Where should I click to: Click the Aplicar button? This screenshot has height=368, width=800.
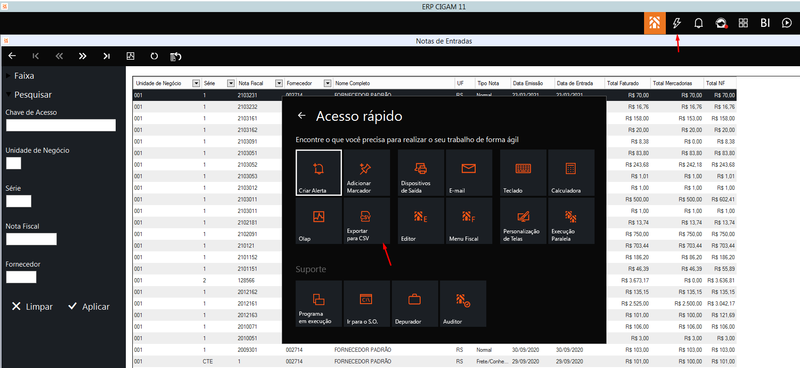click(x=89, y=307)
